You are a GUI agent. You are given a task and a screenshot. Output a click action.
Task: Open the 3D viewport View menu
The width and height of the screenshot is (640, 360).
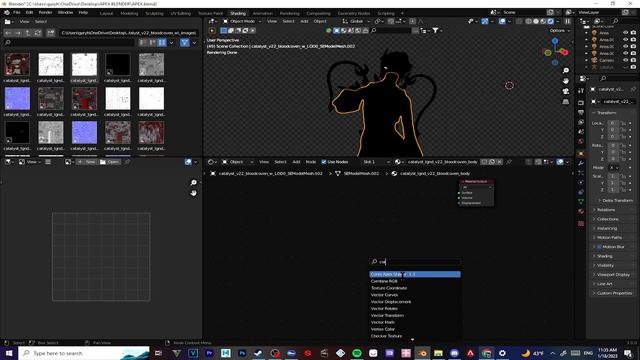(x=272, y=21)
